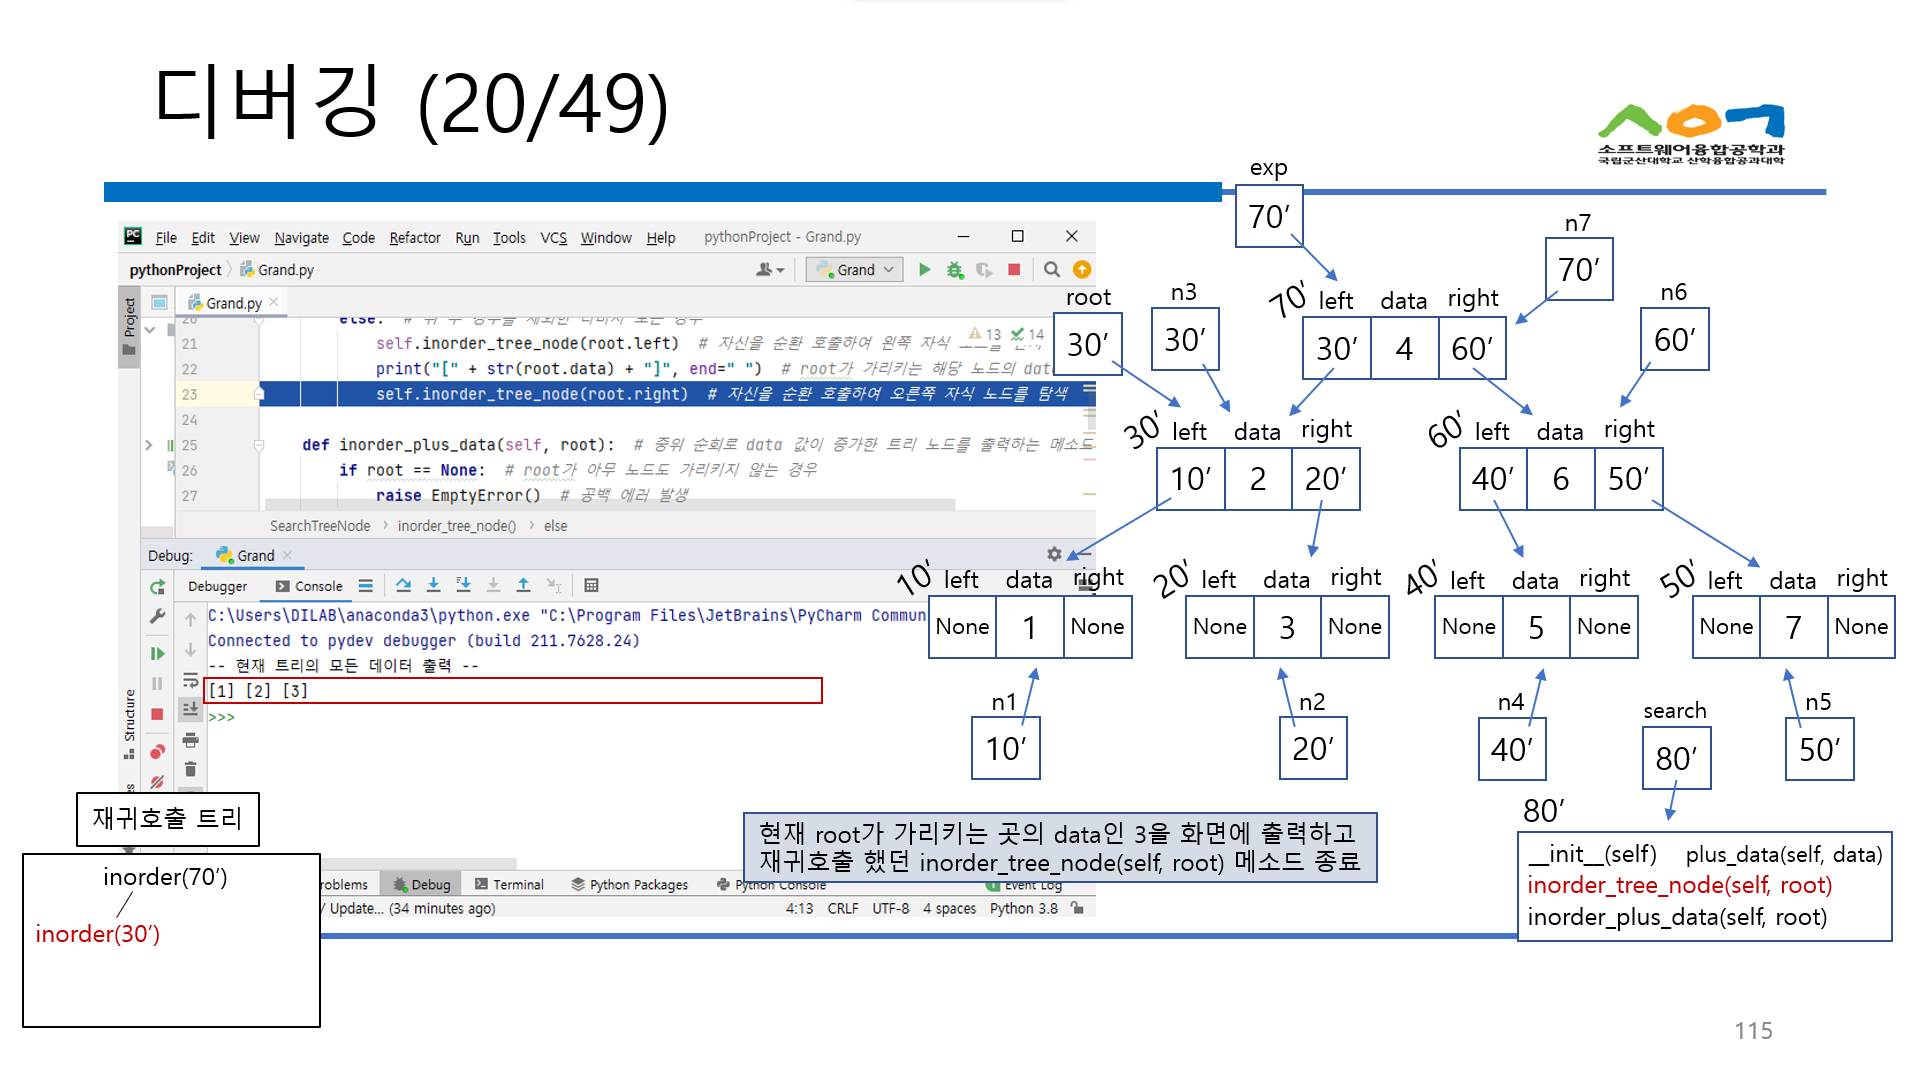1920x1080 pixels.
Task: Open Grand run configuration dropdown
Action: tap(856, 270)
